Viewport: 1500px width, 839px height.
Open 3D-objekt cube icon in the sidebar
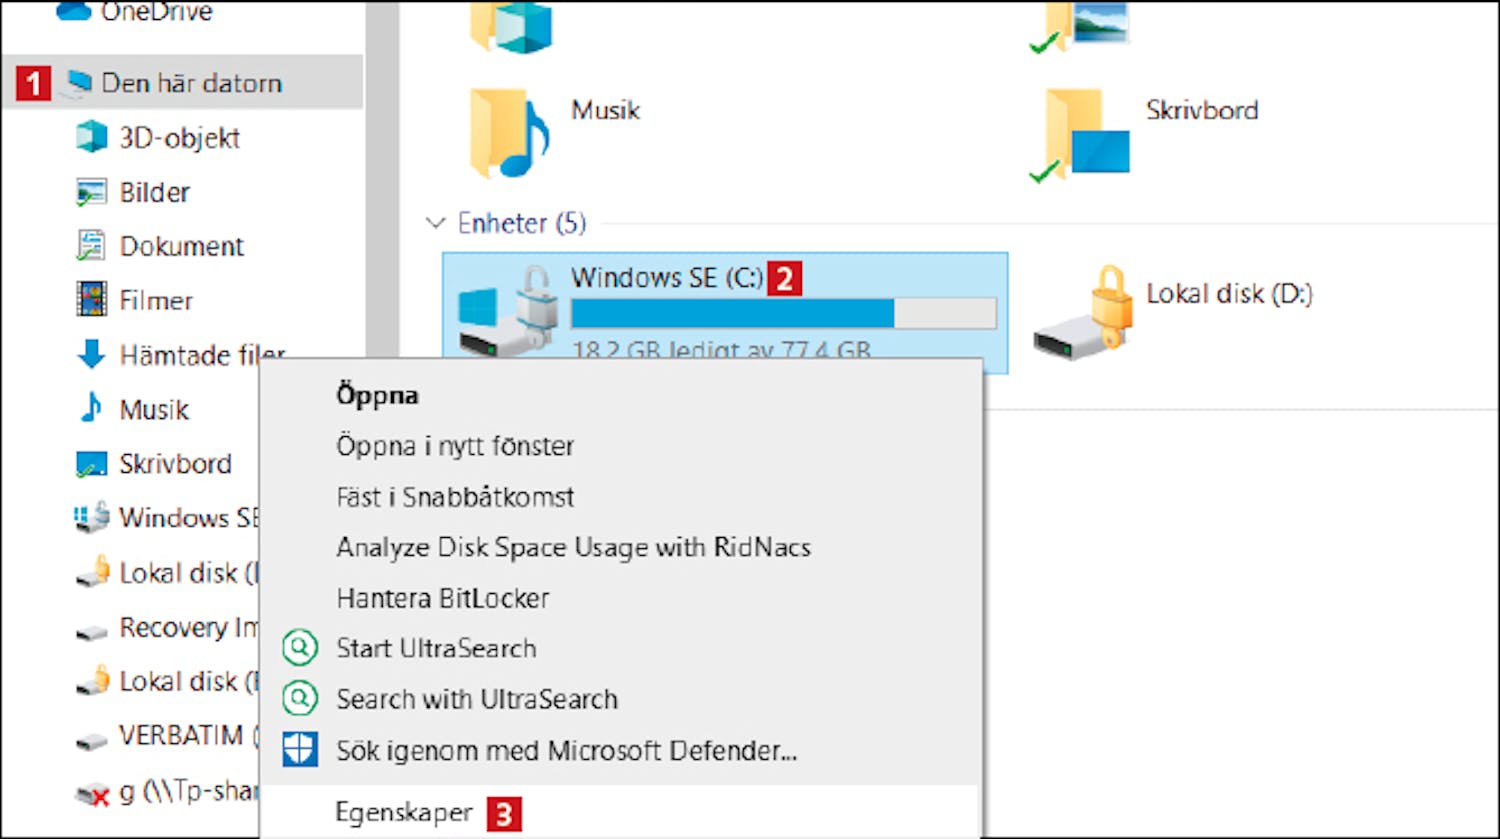click(91, 137)
